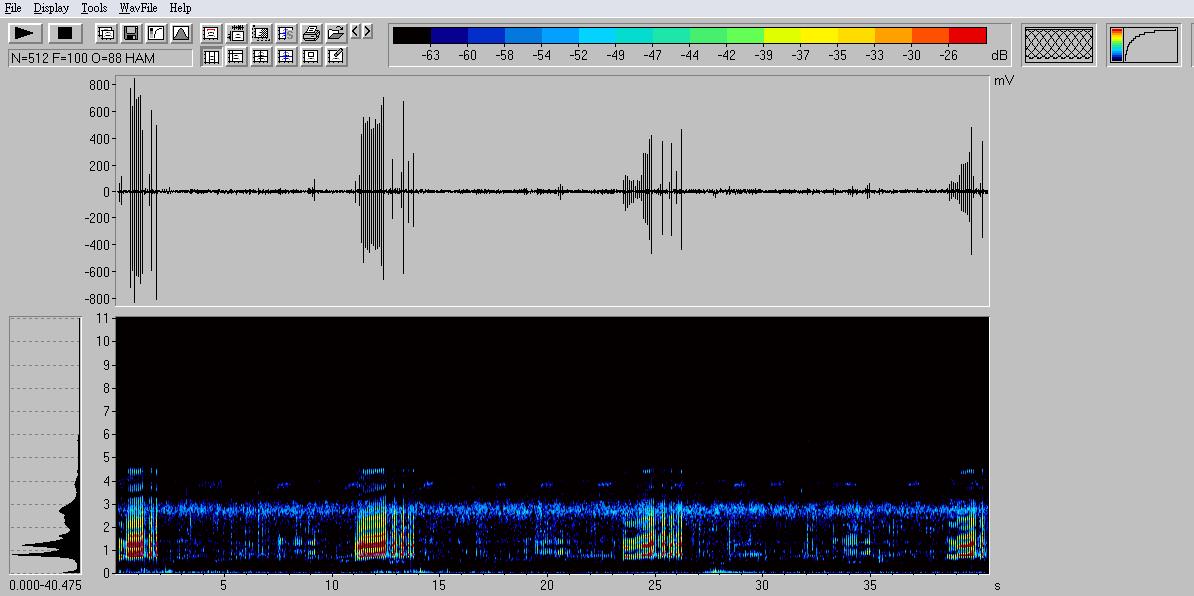Click the bell-curve spectrum icon

(181, 33)
